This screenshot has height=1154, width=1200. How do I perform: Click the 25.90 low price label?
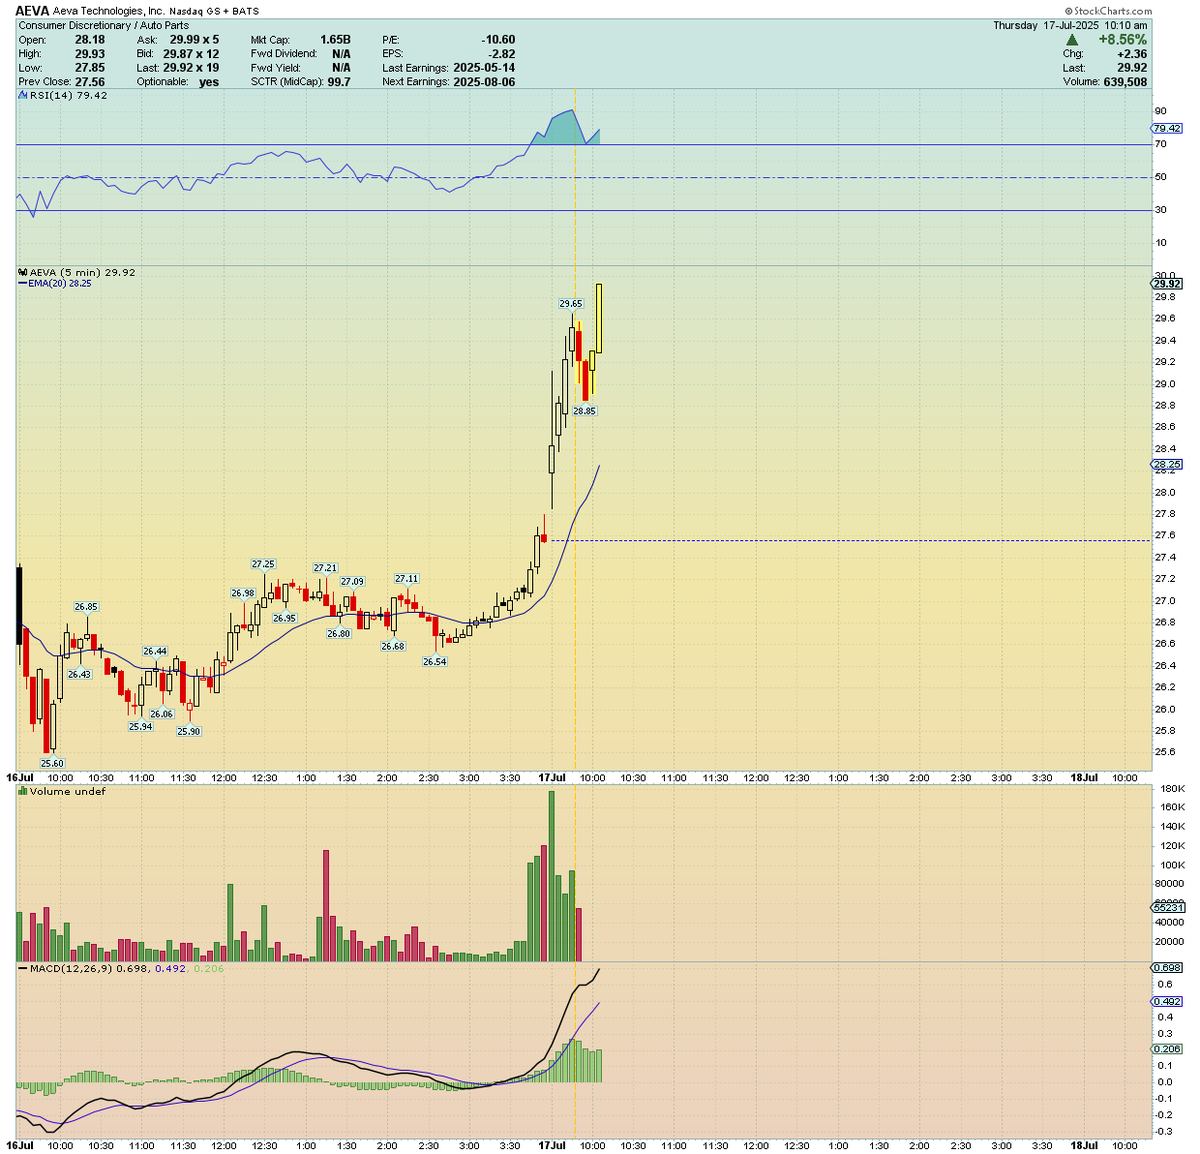(x=188, y=731)
